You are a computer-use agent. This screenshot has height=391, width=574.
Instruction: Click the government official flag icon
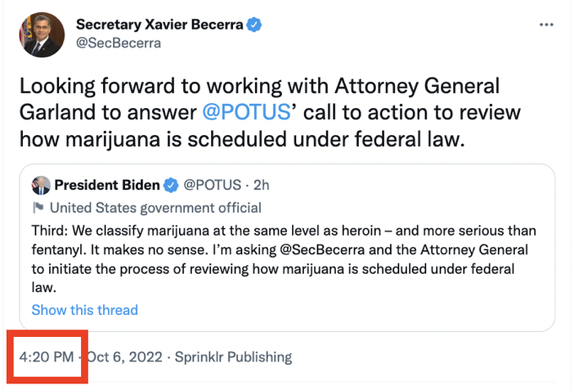[38, 208]
